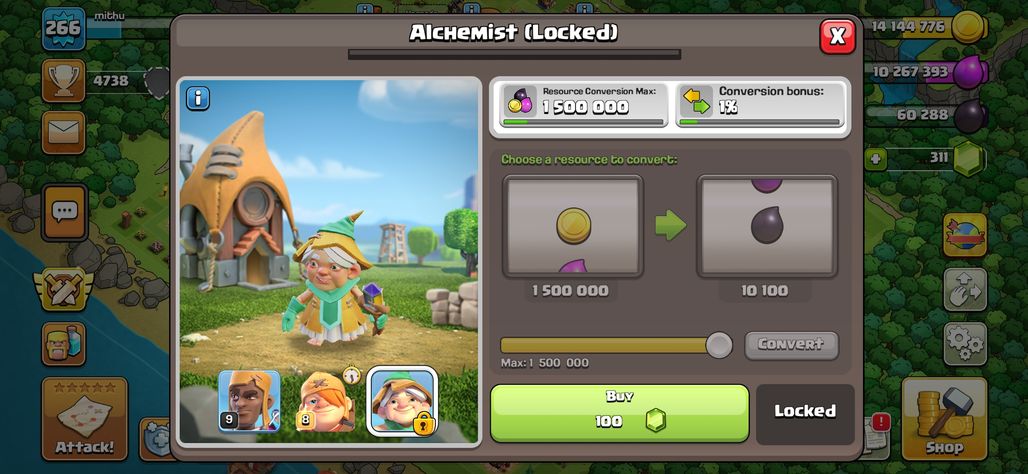Open the settings gears icon
This screenshot has height=474, width=1028.
tap(965, 344)
